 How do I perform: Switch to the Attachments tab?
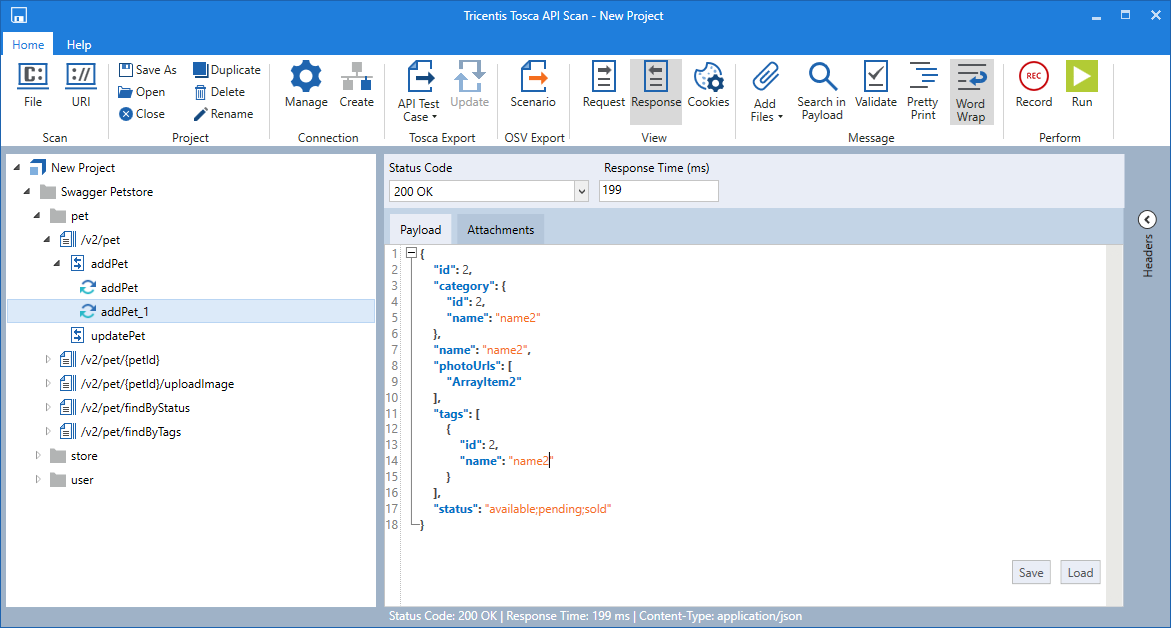pyautogui.click(x=500, y=230)
